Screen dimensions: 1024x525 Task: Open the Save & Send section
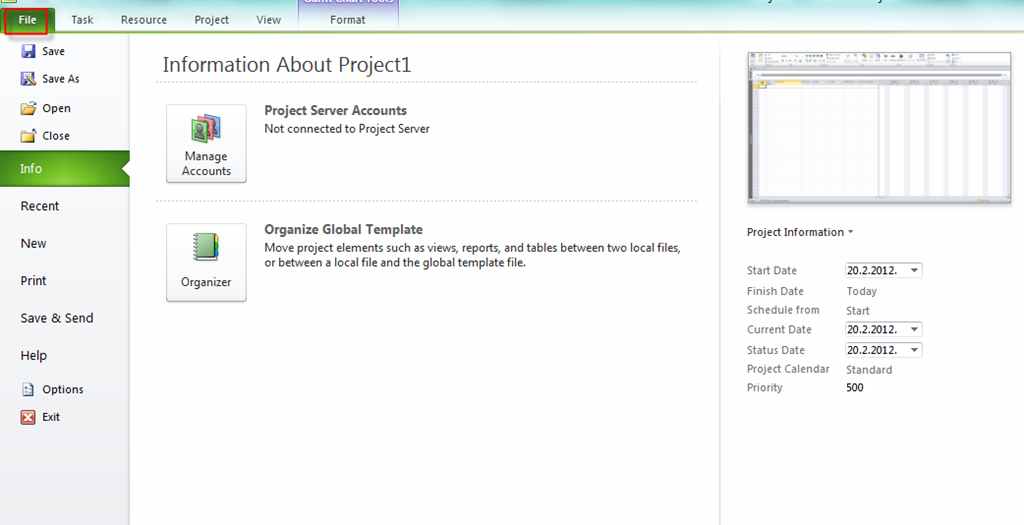(57, 318)
